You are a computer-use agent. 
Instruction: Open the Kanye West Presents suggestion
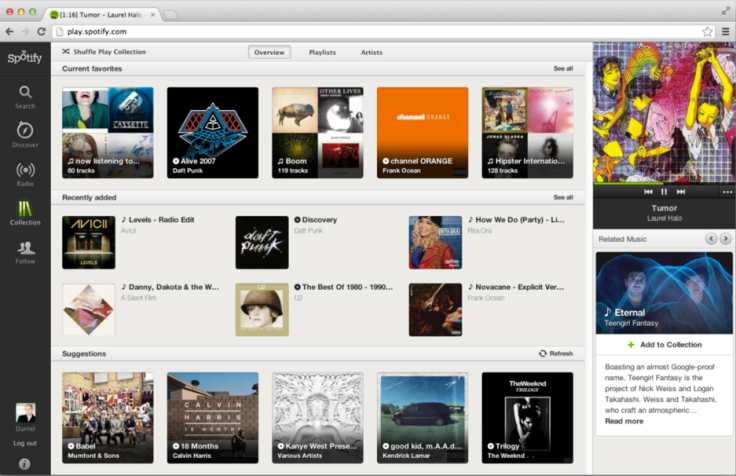(x=317, y=418)
